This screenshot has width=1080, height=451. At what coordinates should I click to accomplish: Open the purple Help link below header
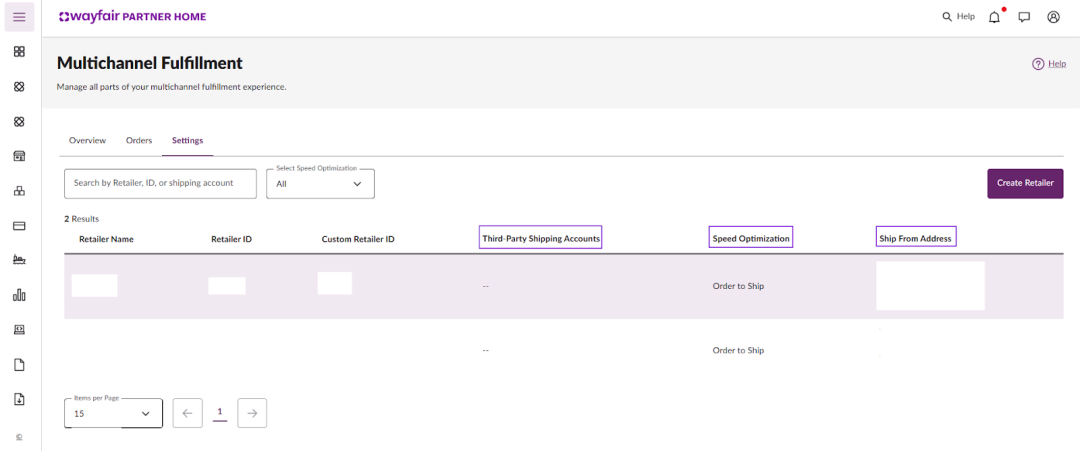click(x=1050, y=64)
